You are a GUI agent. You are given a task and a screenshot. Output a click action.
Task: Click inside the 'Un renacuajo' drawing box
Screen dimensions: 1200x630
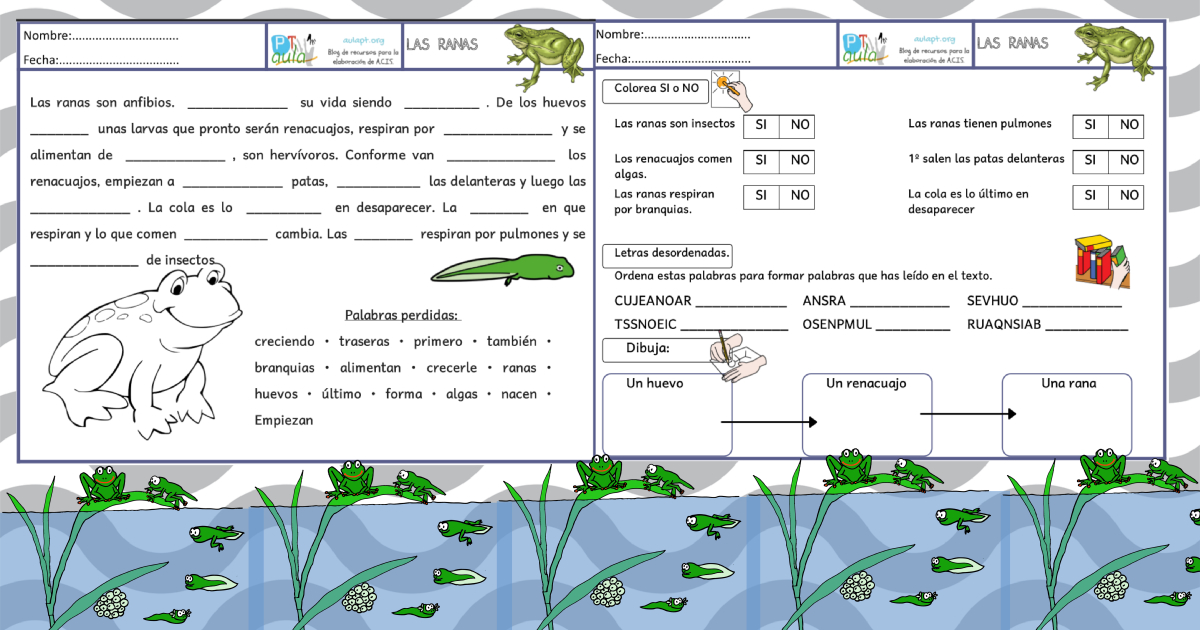pyautogui.click(x=867, y=415)
